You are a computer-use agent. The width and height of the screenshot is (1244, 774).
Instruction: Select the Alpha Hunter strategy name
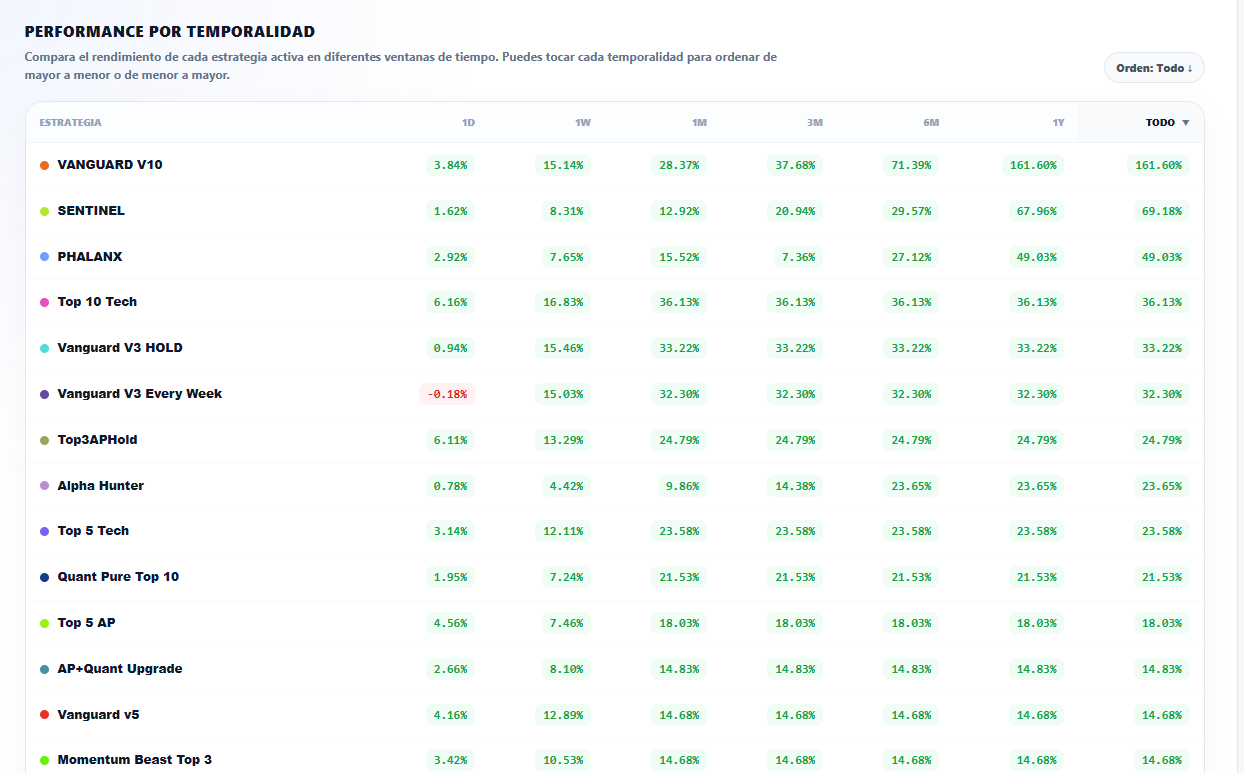(101, 485)
